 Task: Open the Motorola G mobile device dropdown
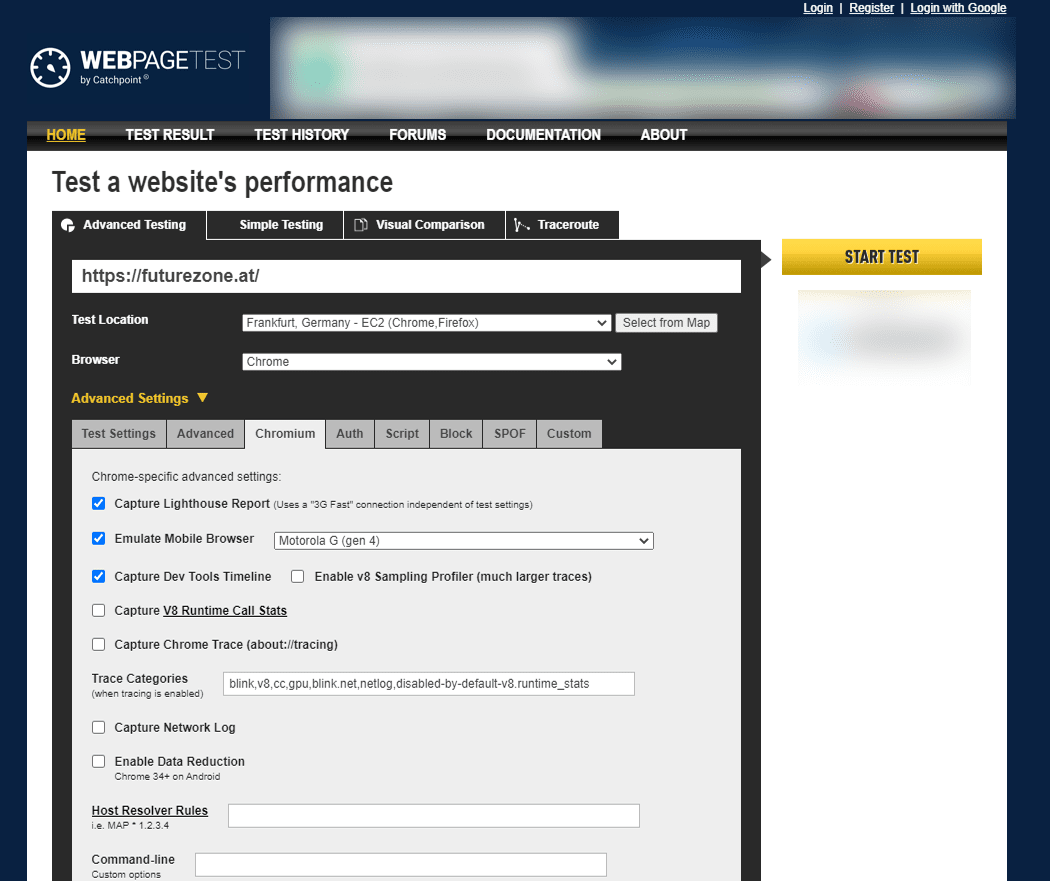point(463,541)
